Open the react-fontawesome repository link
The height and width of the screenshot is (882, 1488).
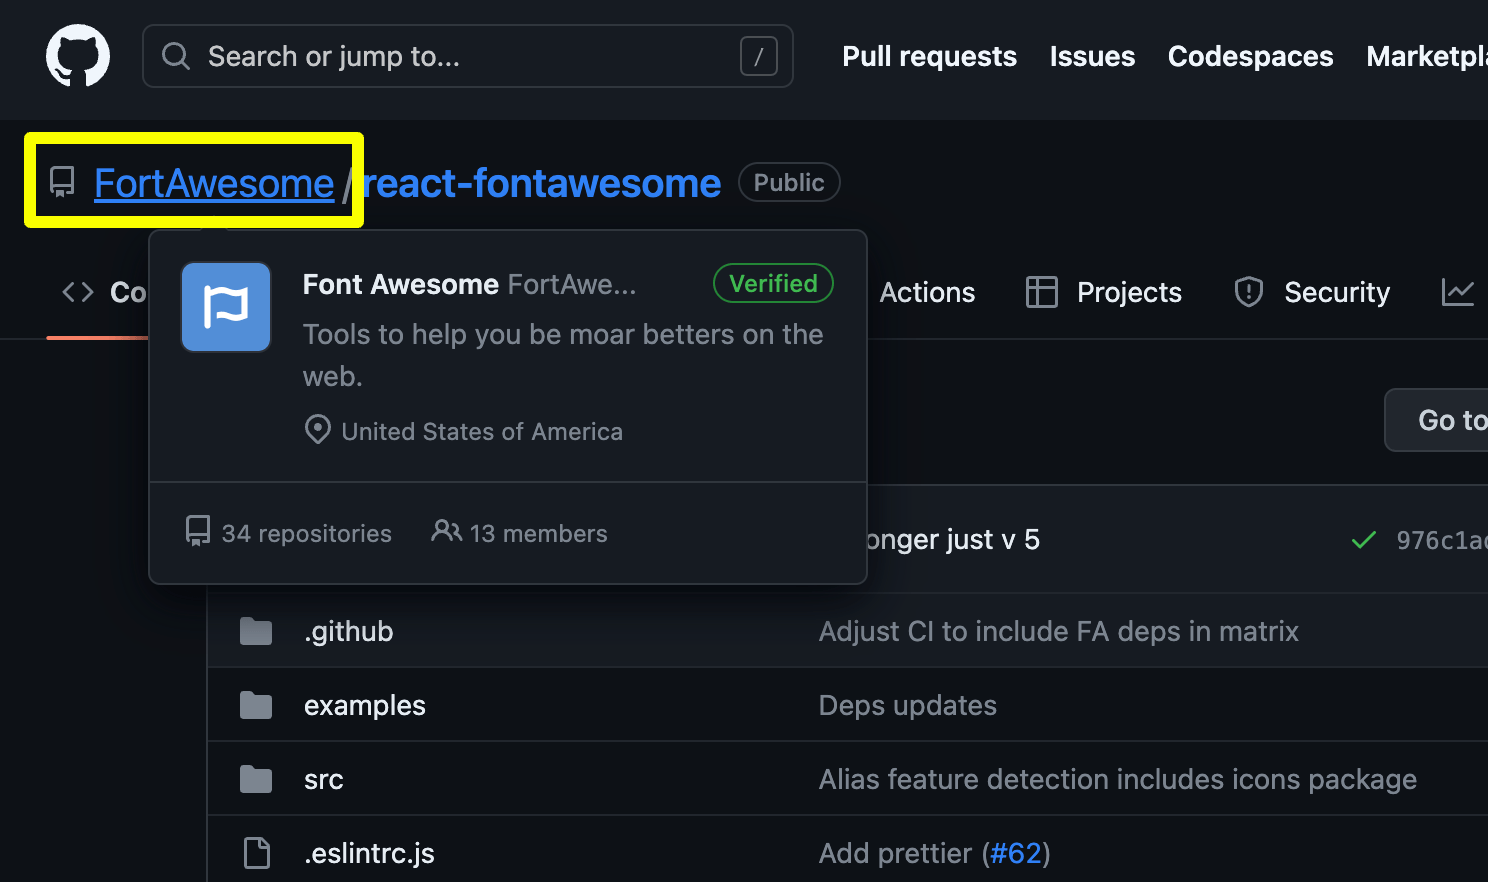point(541,183)
